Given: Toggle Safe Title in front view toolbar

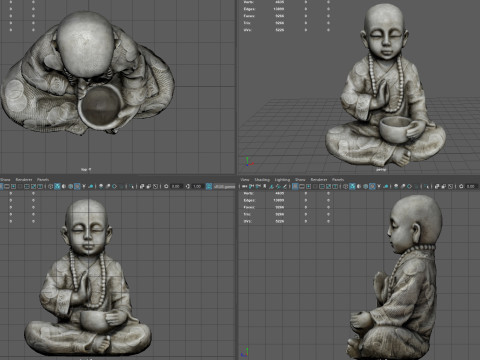Looking at the screenshot, I should pyautogui.click(x=40, y=186).
